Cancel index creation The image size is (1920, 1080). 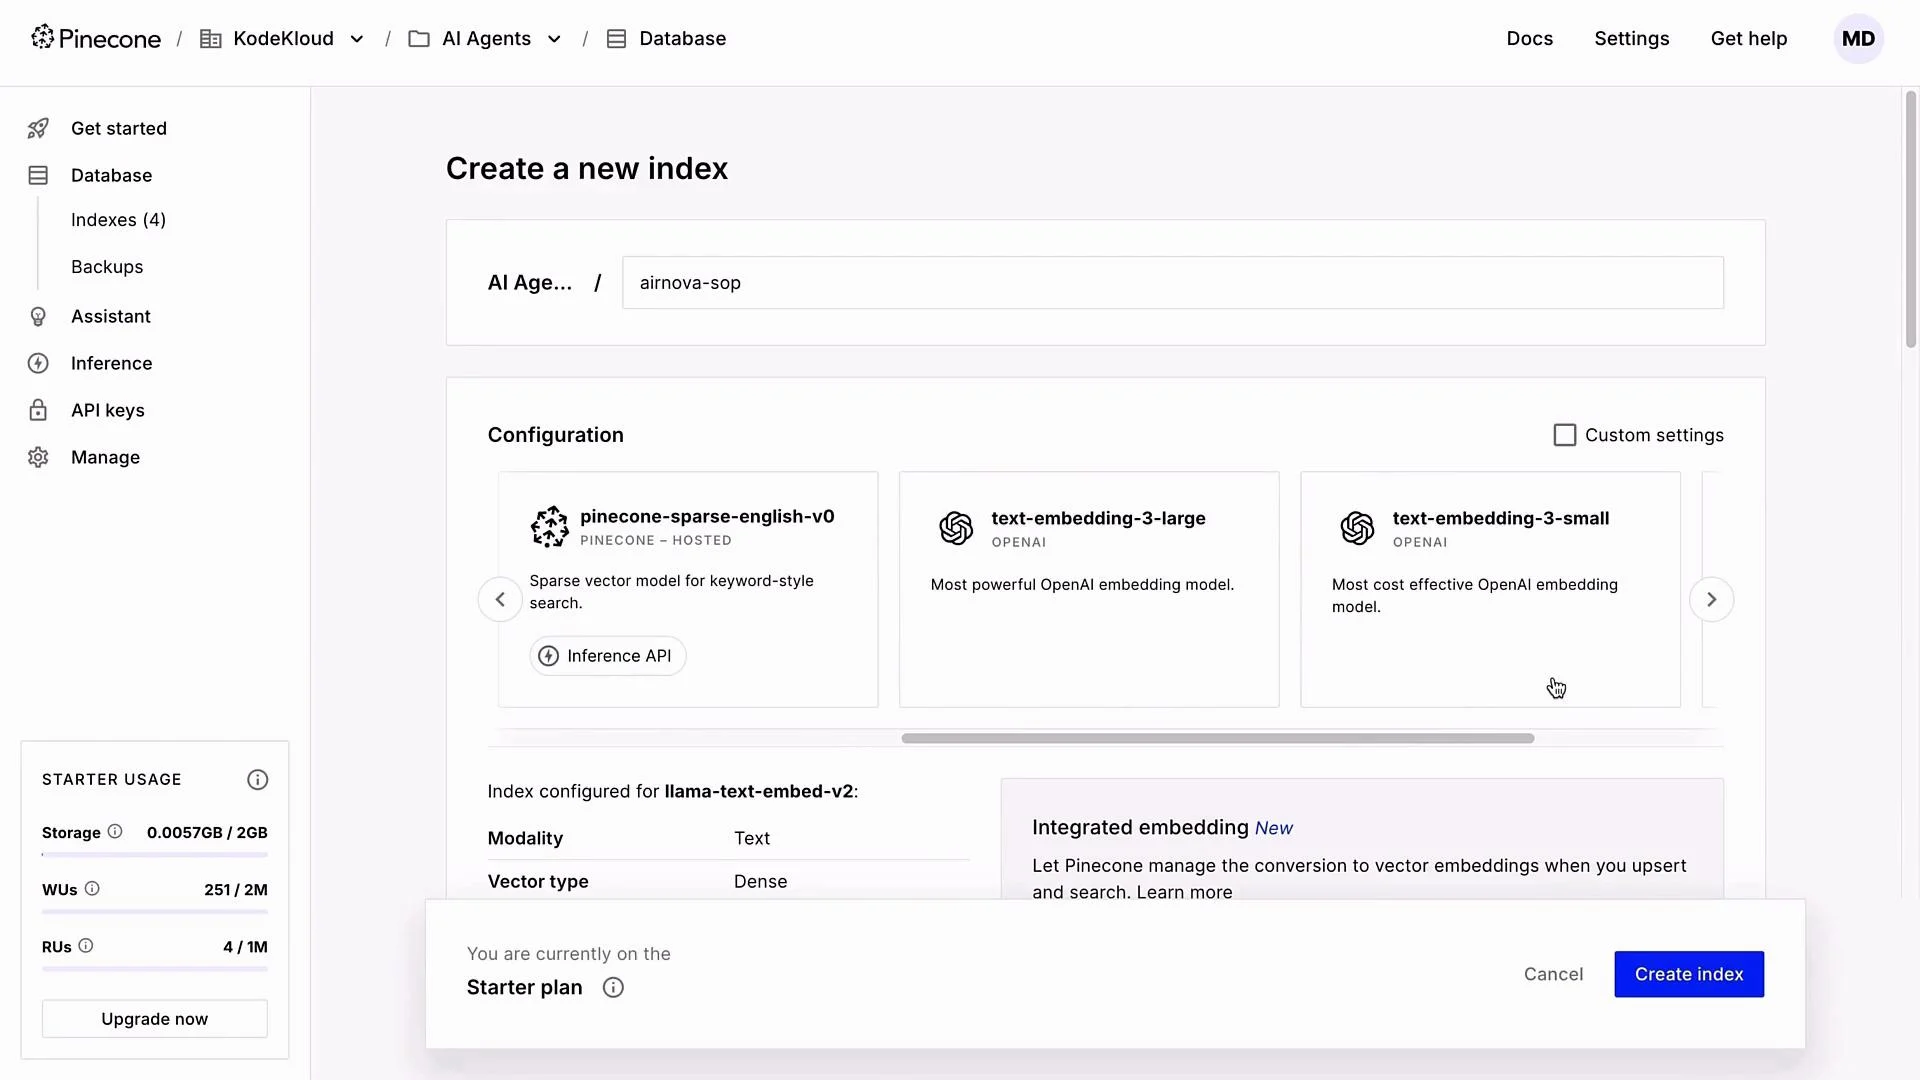1553,974
